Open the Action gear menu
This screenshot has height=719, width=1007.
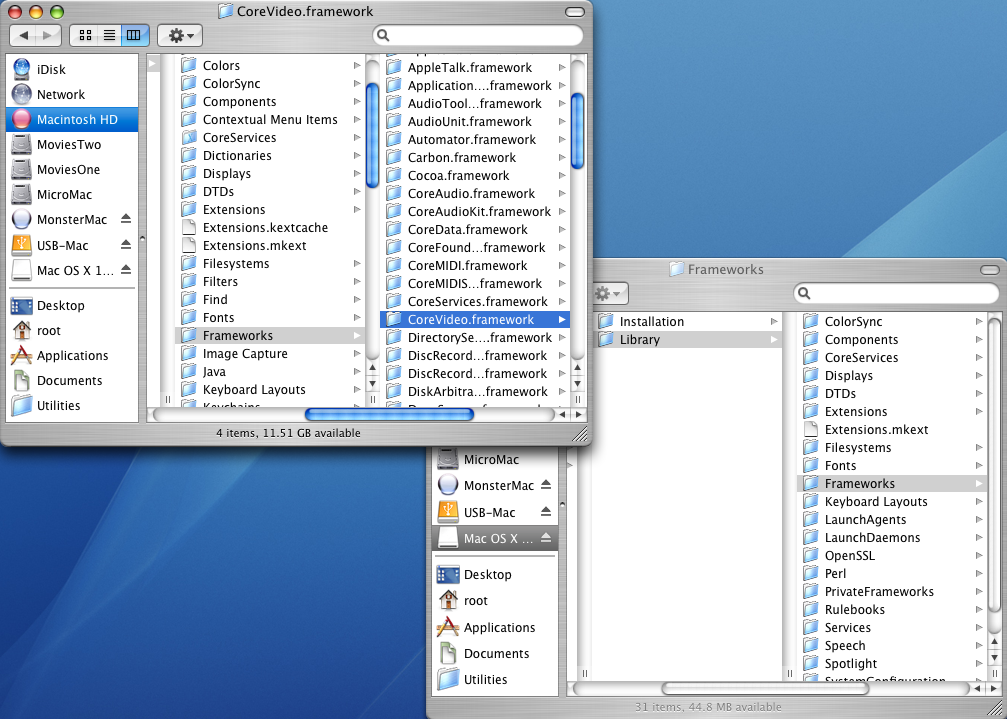coord(179,35)
